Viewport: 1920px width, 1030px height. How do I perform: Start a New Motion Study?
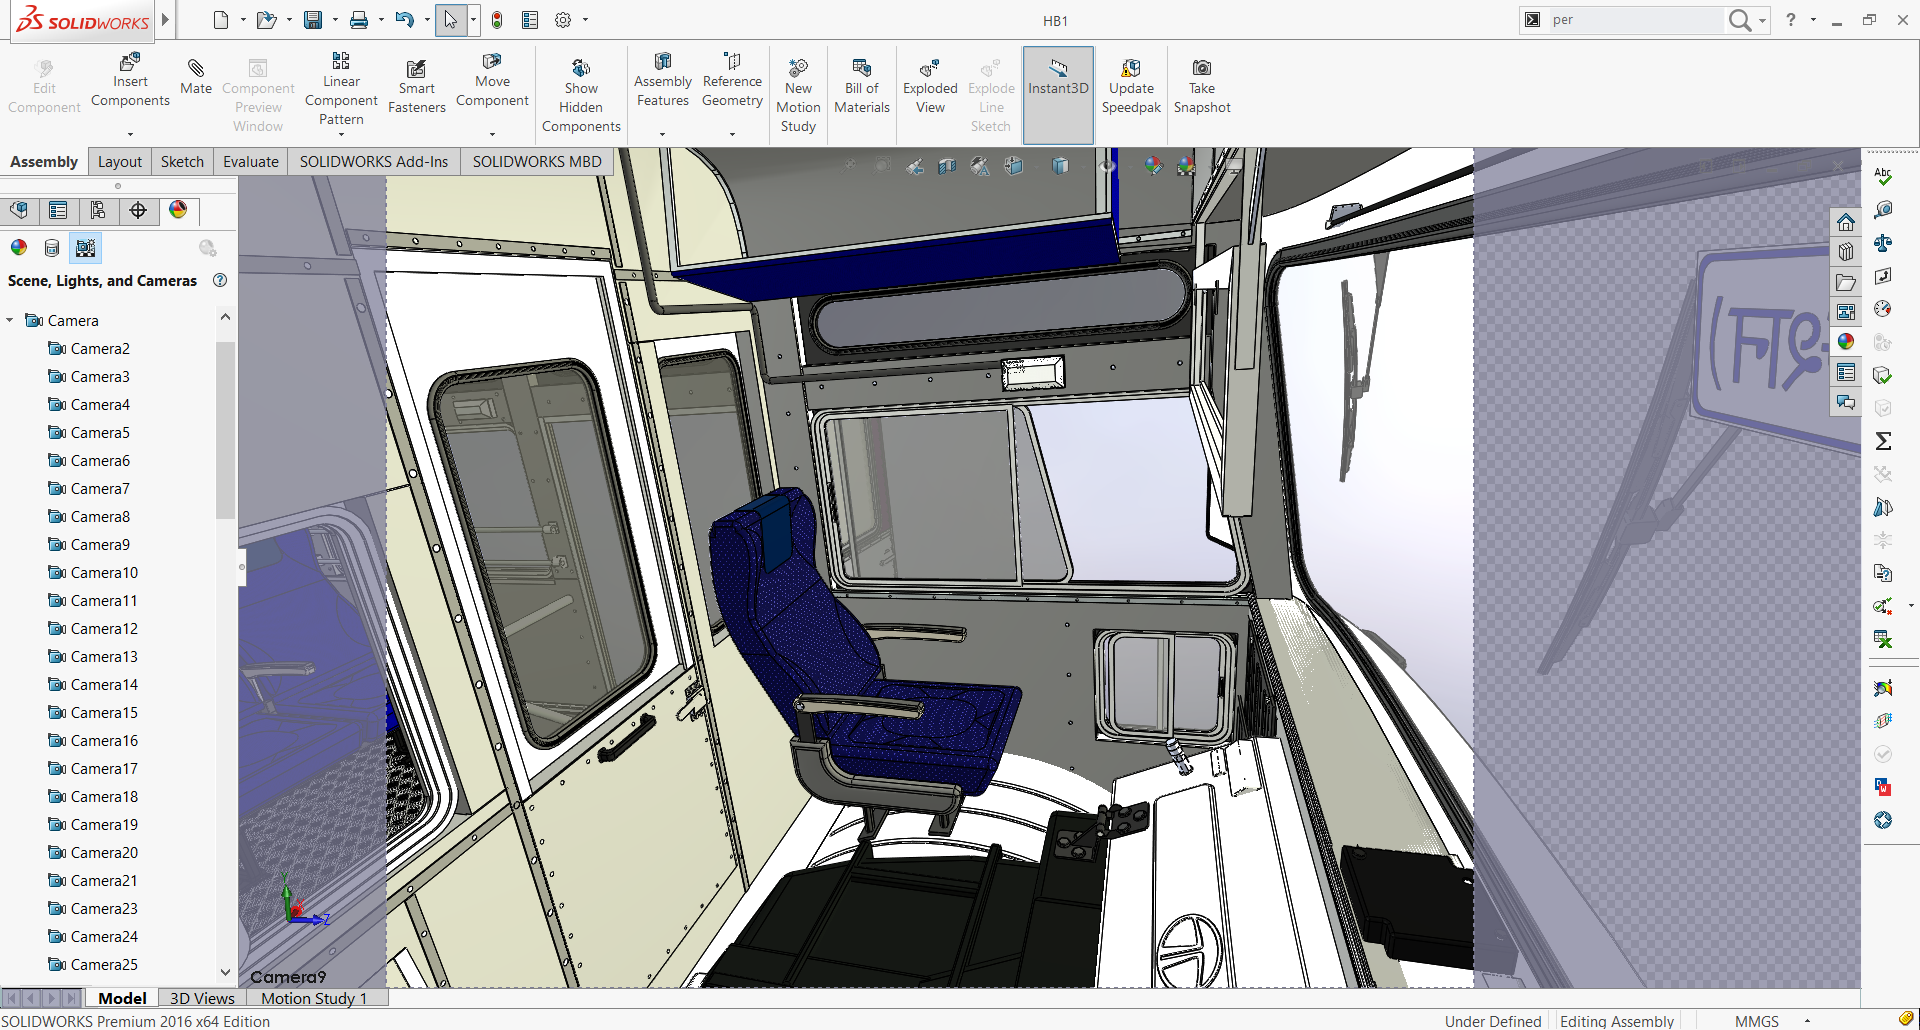point(798,69)
